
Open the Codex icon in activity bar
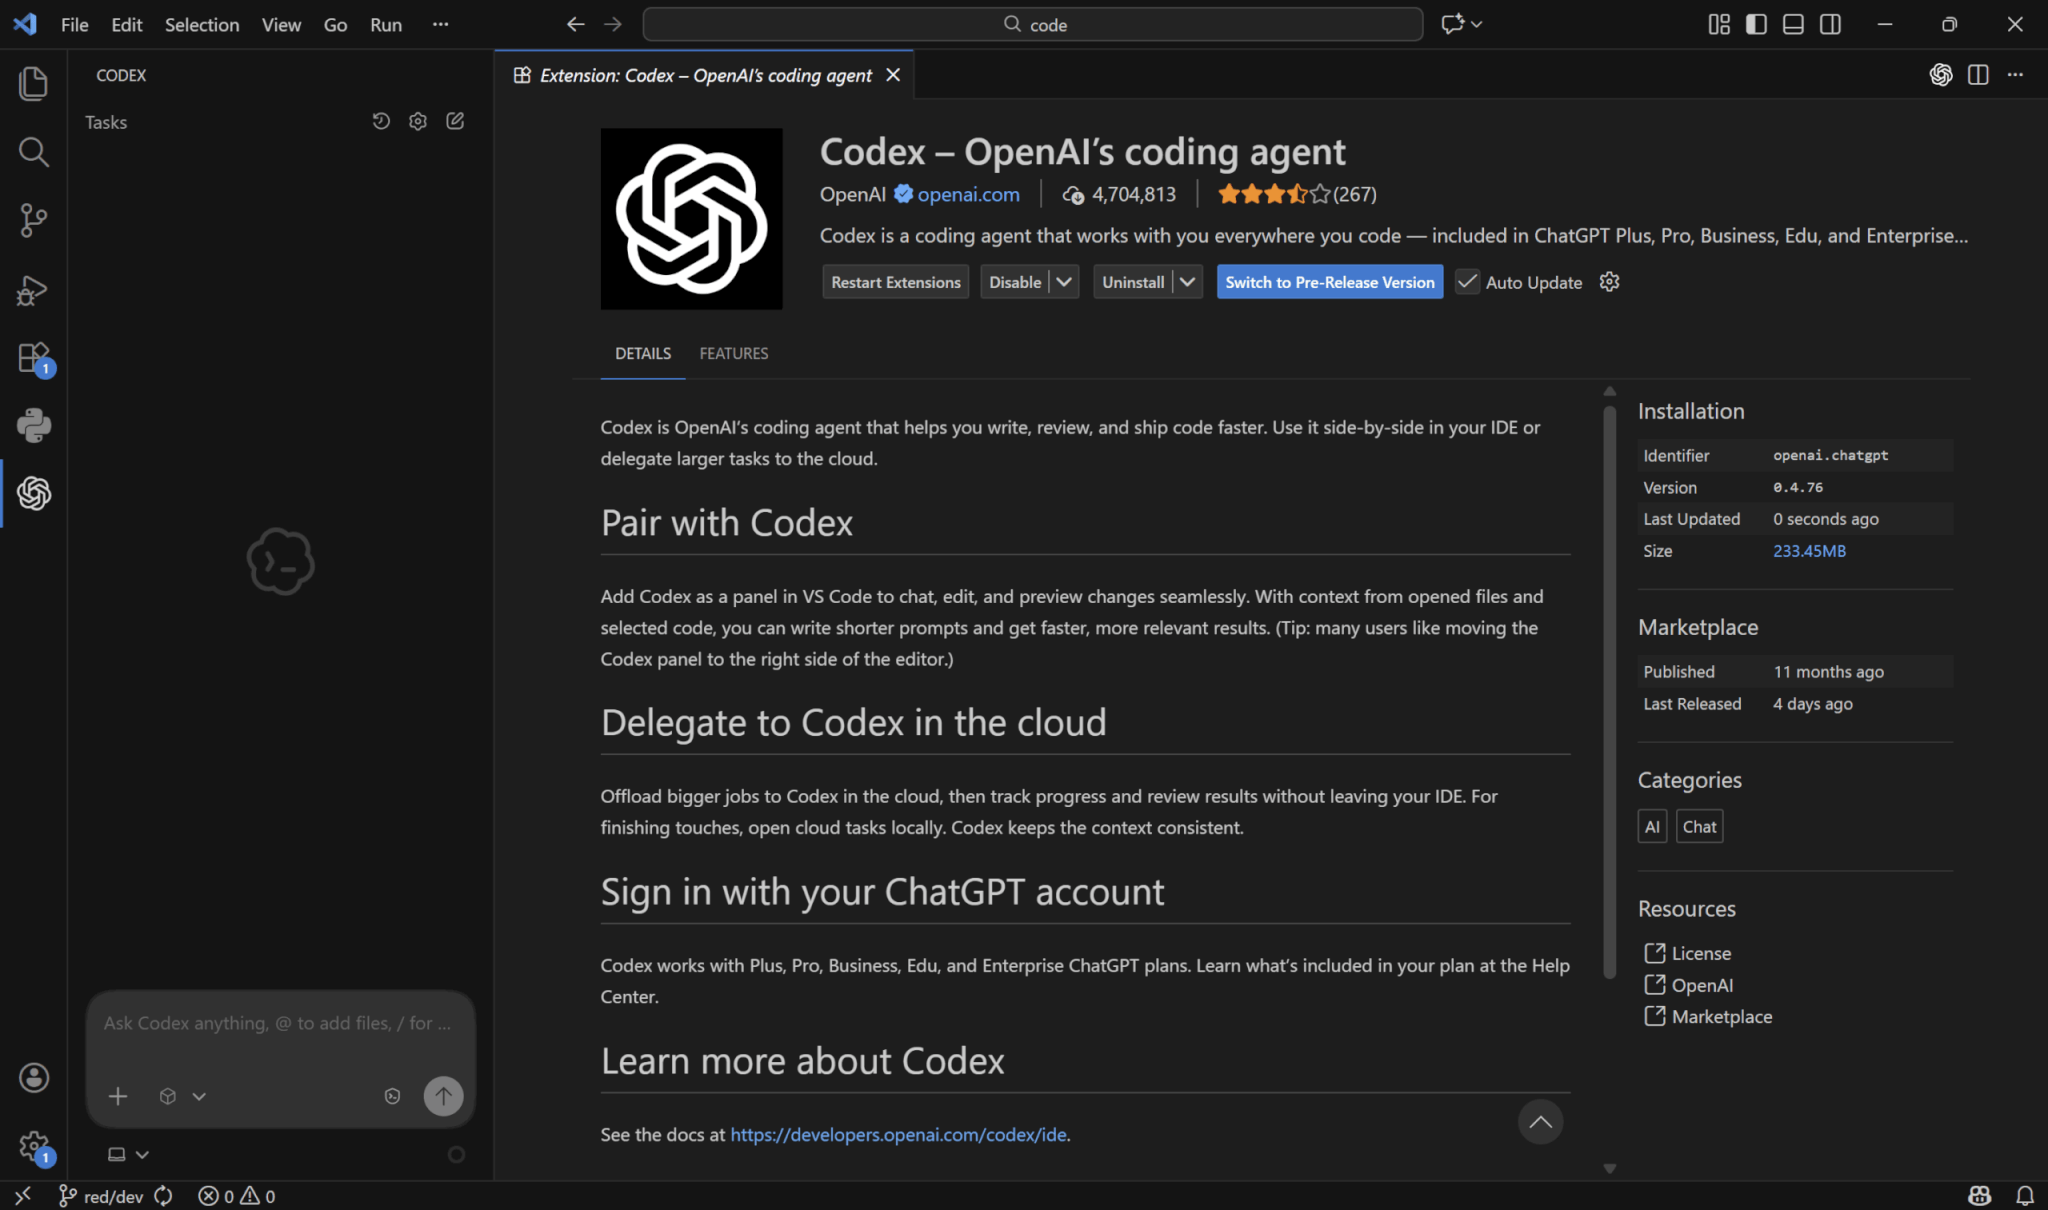[x=34, y=493]
